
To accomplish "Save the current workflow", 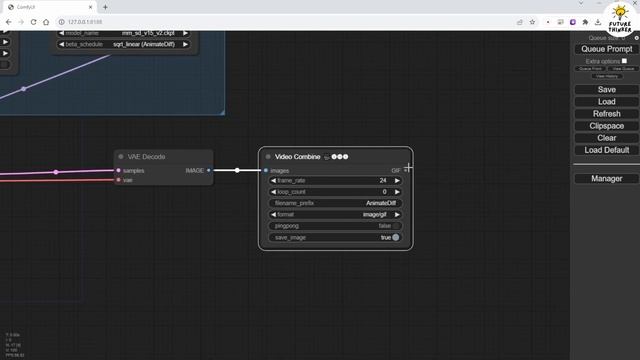I will pyautogui.click(x=606, y=89).
